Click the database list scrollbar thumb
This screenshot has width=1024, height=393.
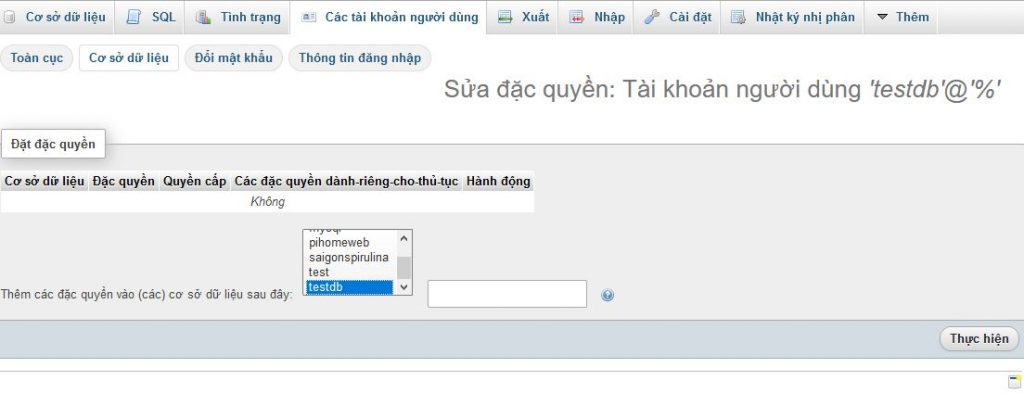tap(404, 268)
